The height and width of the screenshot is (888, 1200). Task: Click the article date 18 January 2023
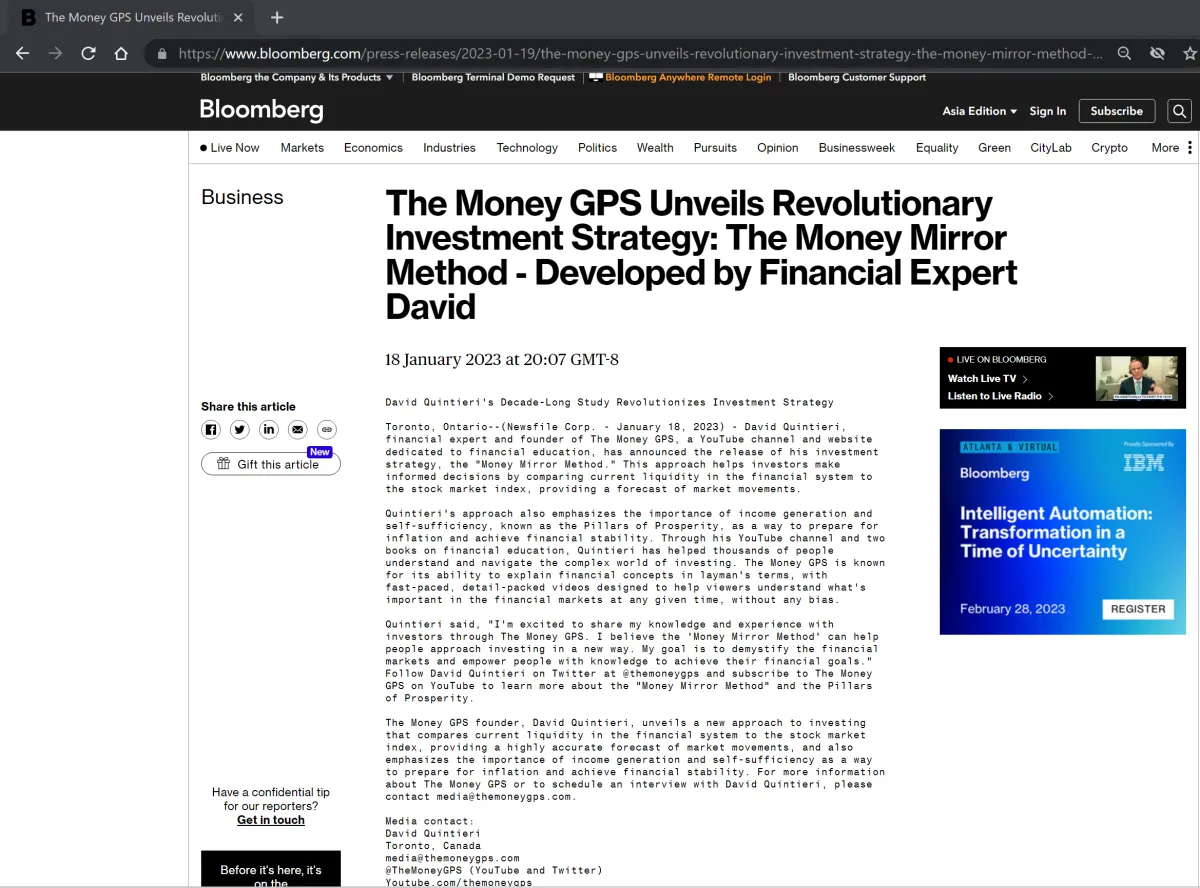[502, 360]
